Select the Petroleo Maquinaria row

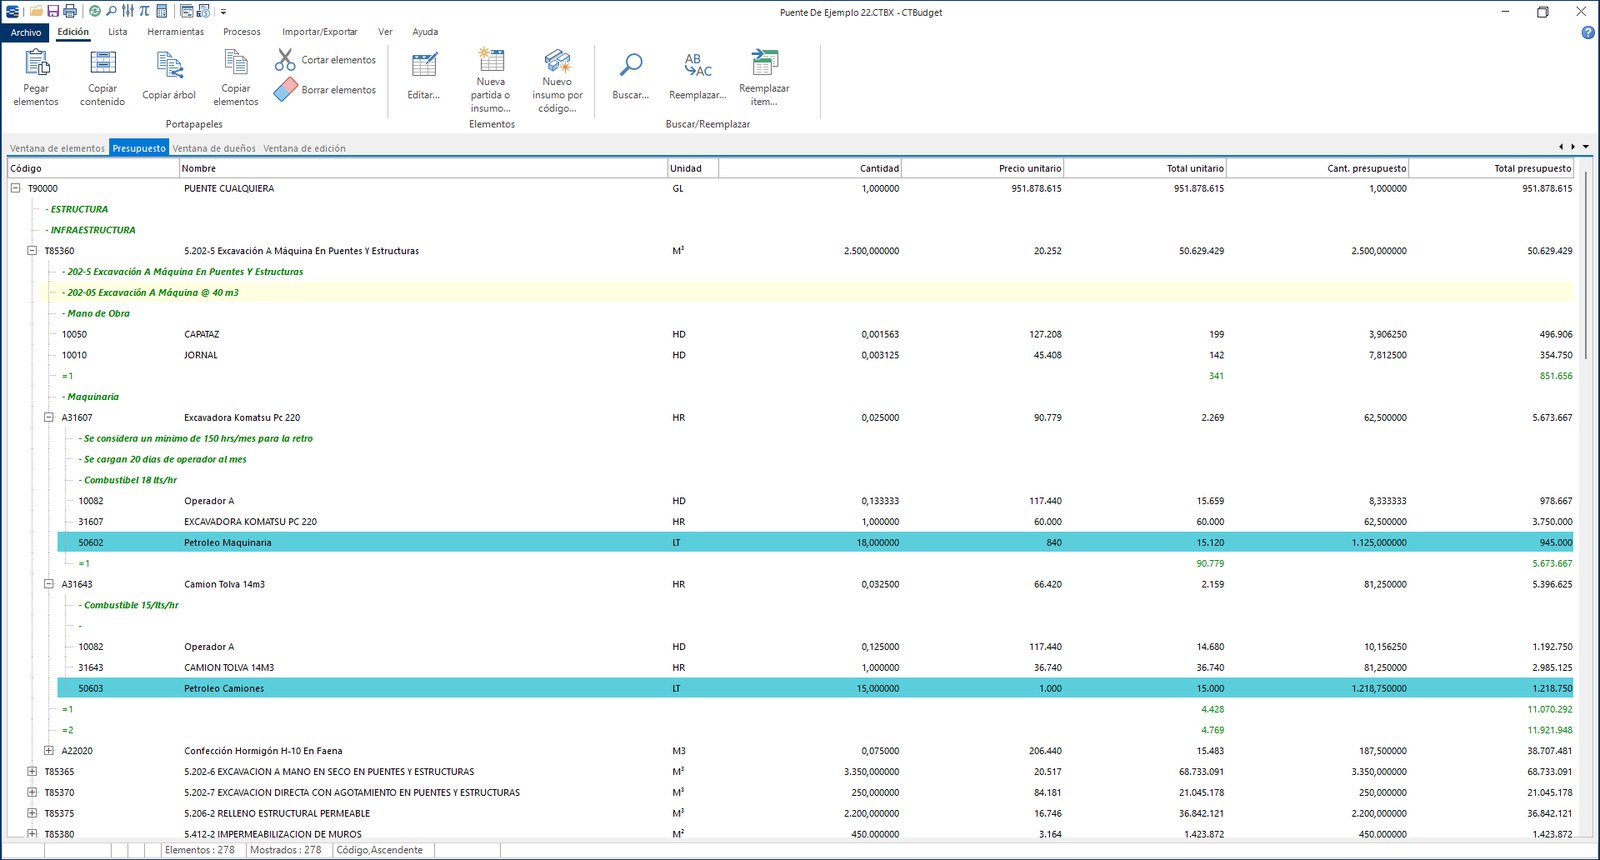(815, 542)
